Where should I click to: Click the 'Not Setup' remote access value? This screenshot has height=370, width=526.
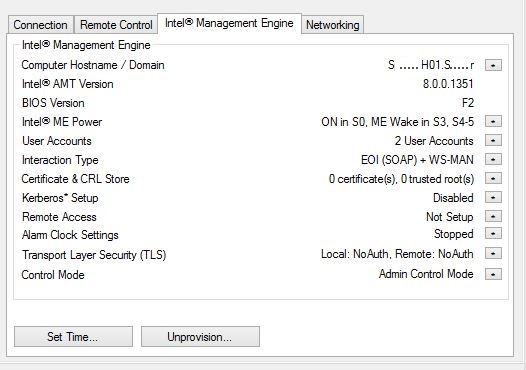pyautogui.click(x=450, y=217)
